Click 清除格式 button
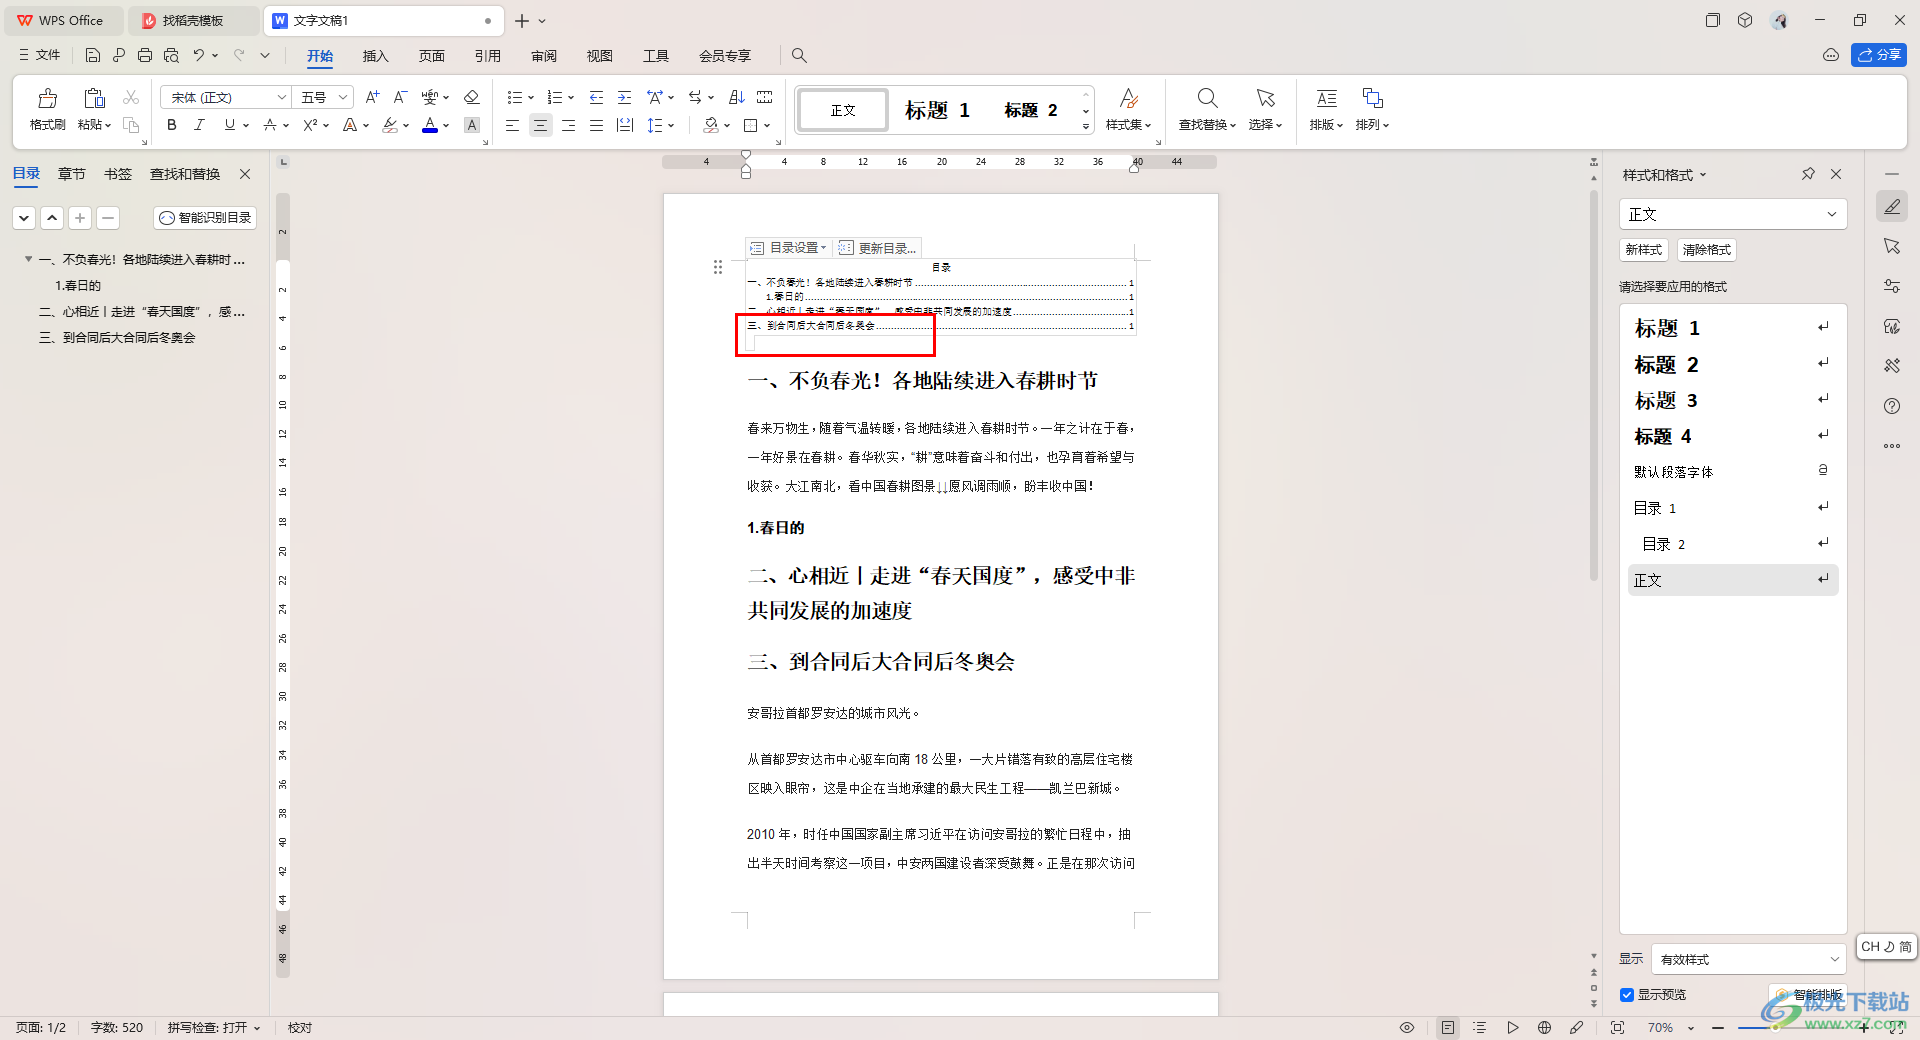 coord(1706,250)
